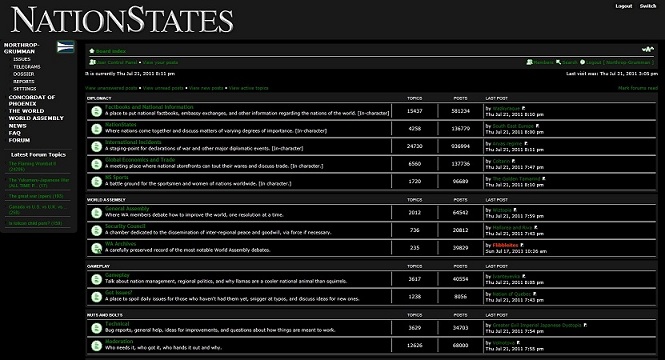Screen dimensions: 665x360
Task: Go to Concordat of Phoenix region
Action: click(x=32, y=100)
